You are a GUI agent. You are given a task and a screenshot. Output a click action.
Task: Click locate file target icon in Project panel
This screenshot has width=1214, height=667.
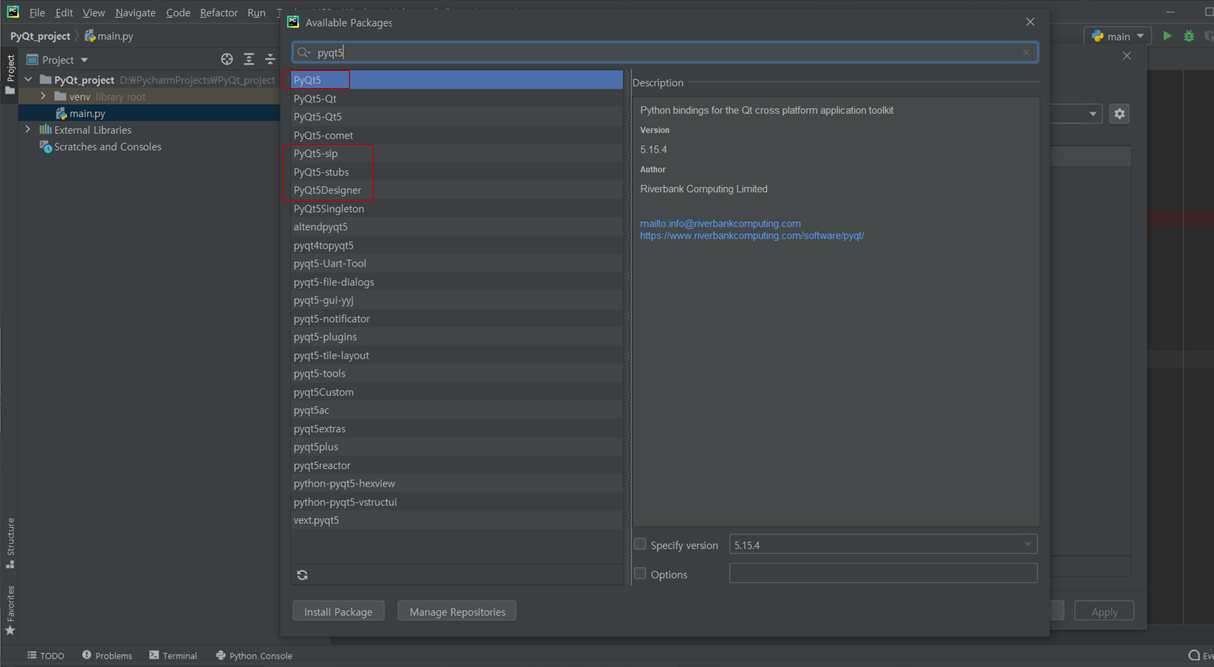(x=227, y=60)
